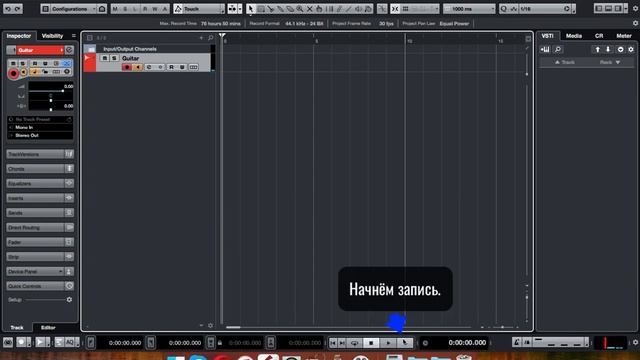The image size is (640, 360).
Task: Select the Erase tool
Action: pos(290,9)
